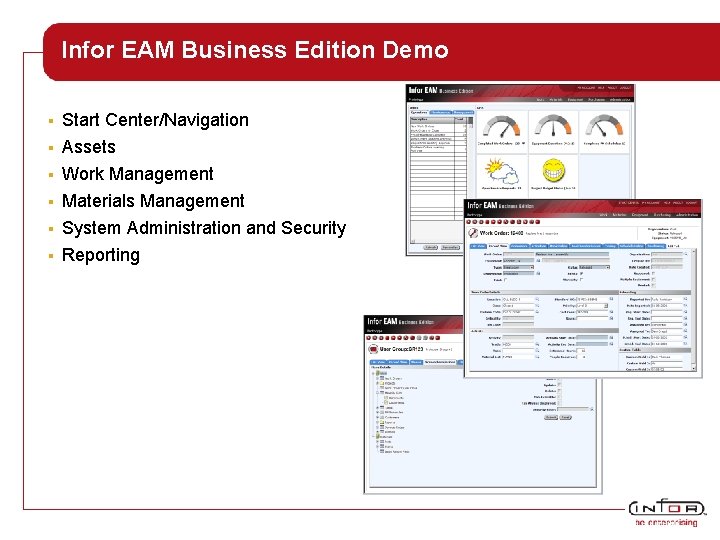Uncheck the checked box above Warranty
The width and height of the screenshot is (720, 540).
581,274
